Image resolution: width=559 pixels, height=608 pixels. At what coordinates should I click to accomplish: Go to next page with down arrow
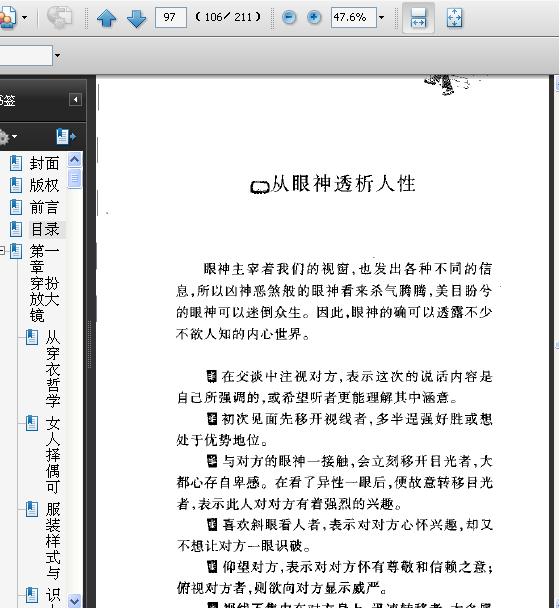[136, 18]
